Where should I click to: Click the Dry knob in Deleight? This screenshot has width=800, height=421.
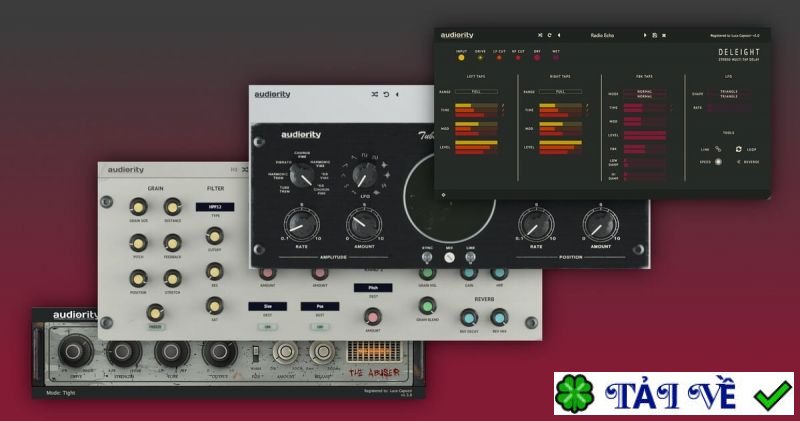[x=537, y=58]
